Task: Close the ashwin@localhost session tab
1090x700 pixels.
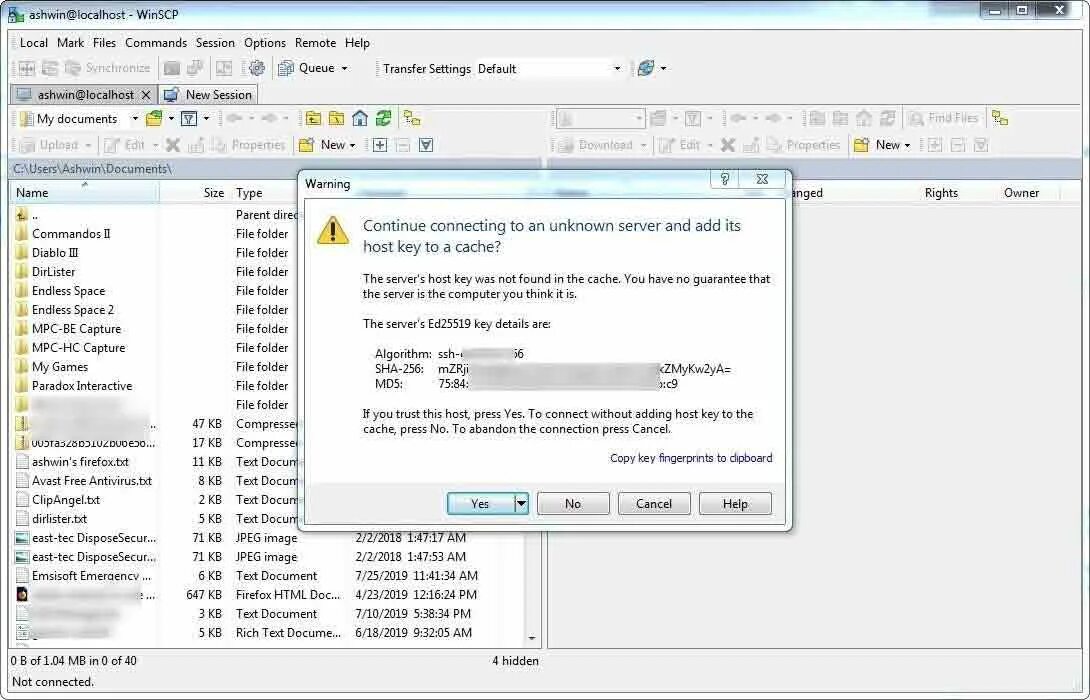Action: tap(145, 95)
